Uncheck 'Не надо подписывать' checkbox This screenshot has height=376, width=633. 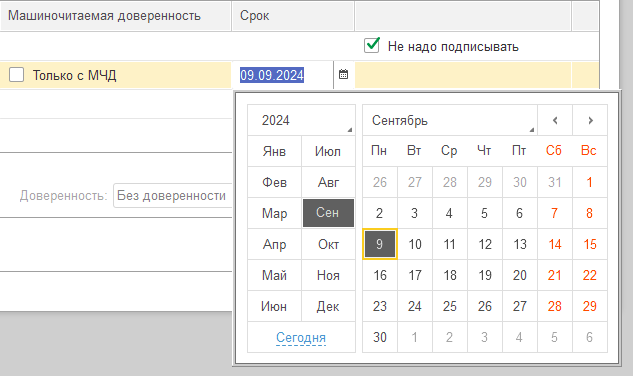tap(371, 45)
